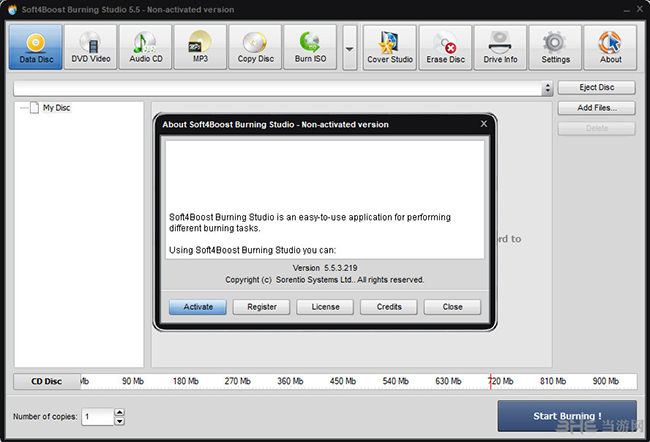Viewport: 650px width, 442px height.
Task: Close the About dialog with X
Action: (x=483, y=124)
